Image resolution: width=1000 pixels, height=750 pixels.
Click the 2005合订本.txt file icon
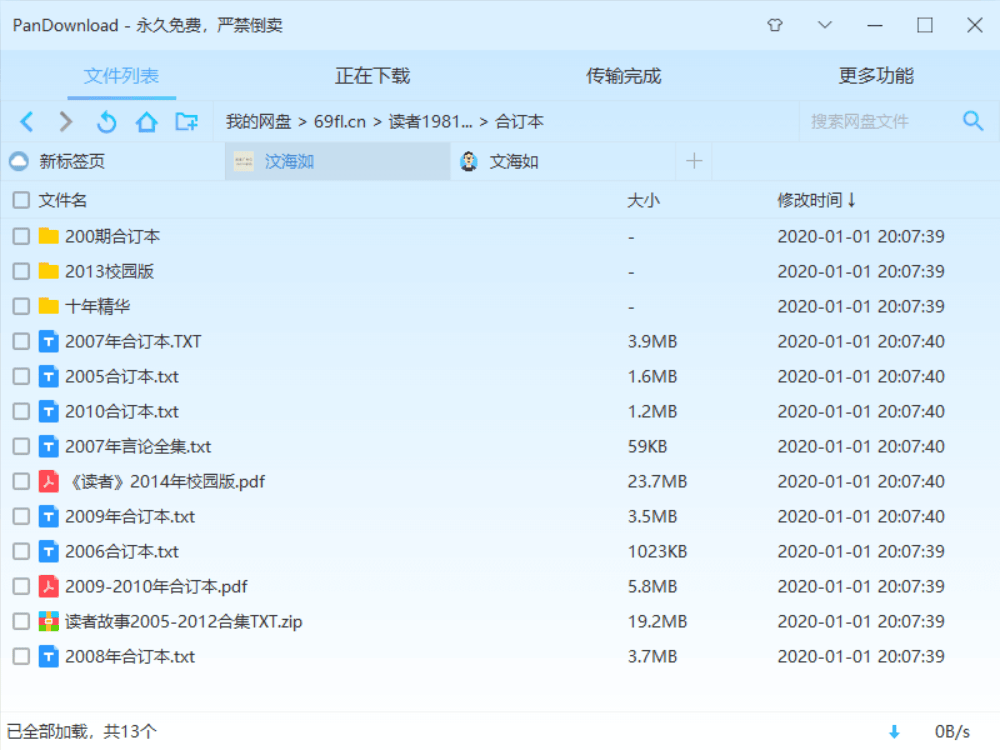tap(48, 376)
